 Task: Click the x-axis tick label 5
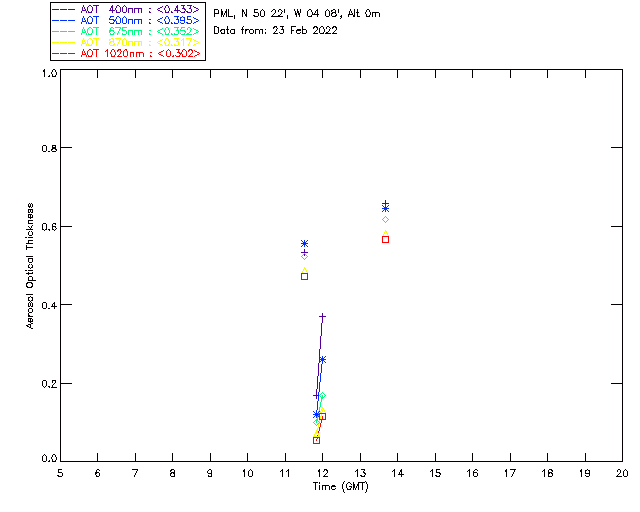pyautogui.click(x=60, y=474)
